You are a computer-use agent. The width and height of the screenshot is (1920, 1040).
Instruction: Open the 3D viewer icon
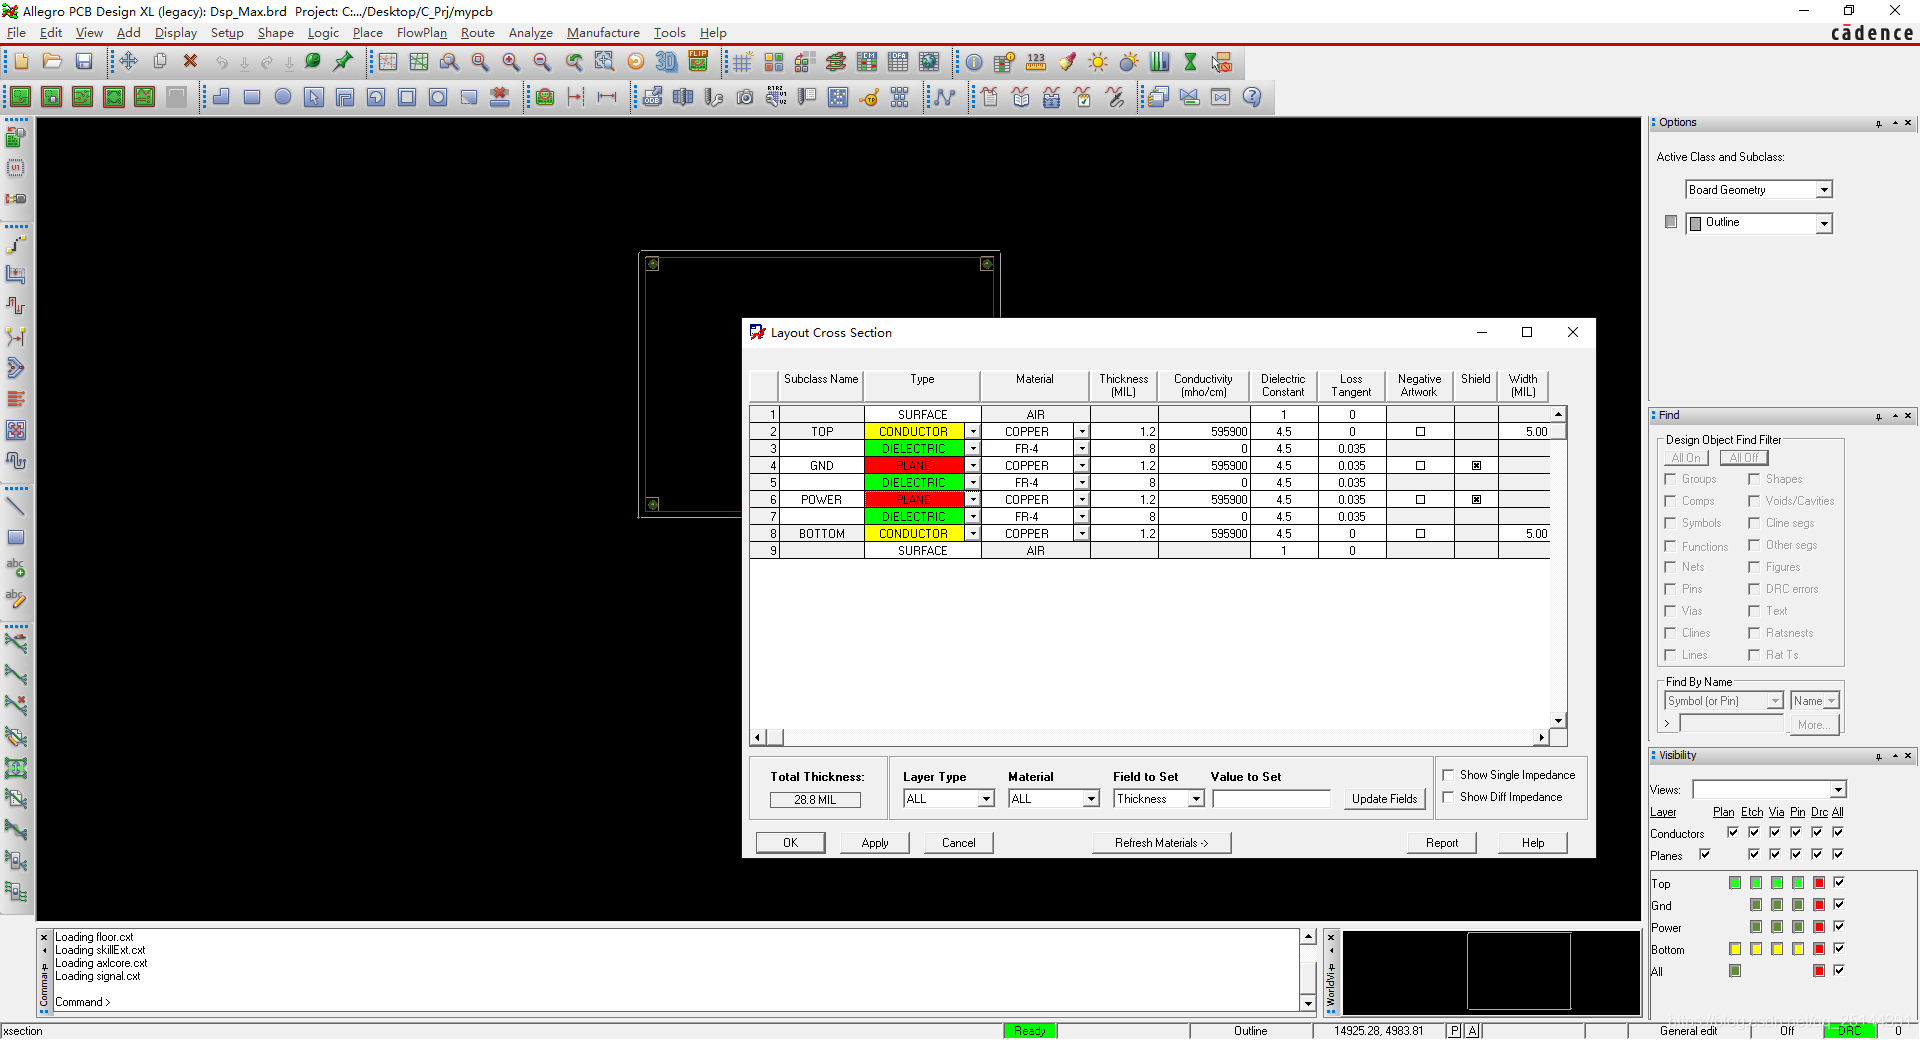click(x=666, y=62)
